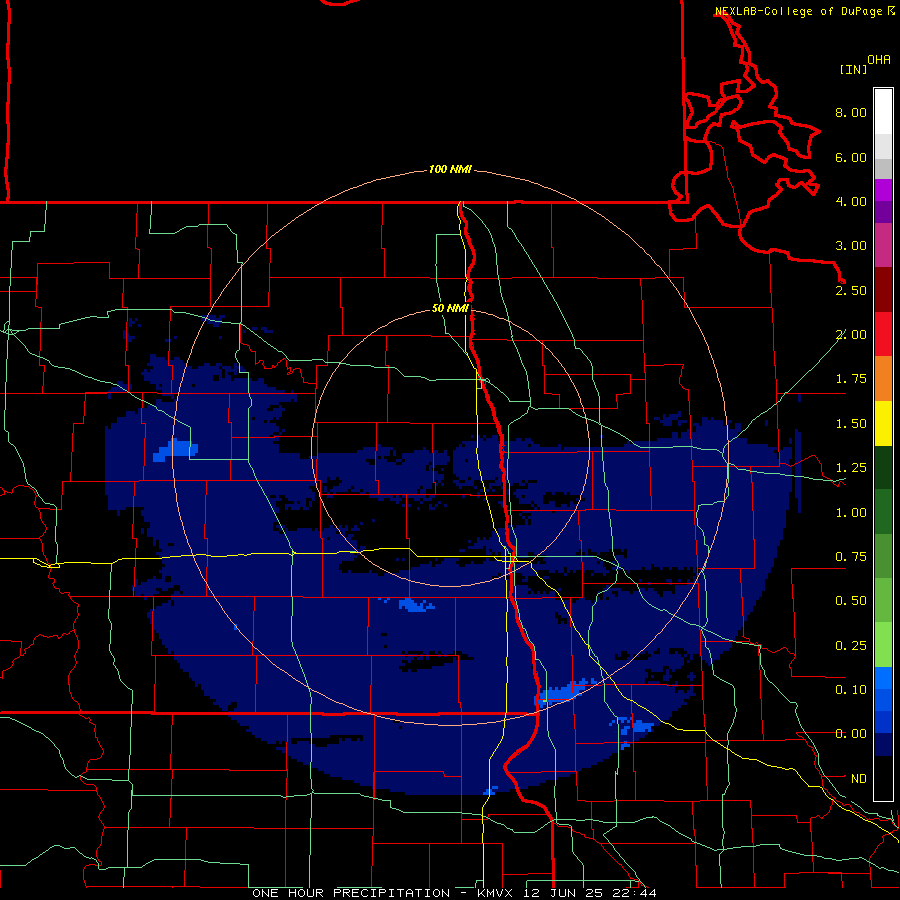Select the bright red swatch in the legend
Viewport: 900px width, 900px height.
[883, 334]
